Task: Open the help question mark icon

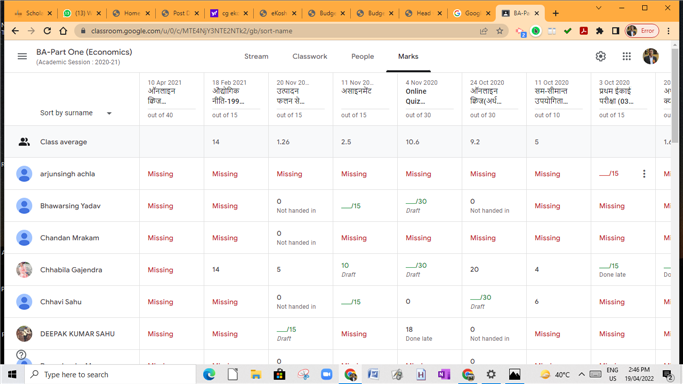Action: pyautogui.click(x=21, y=355)
